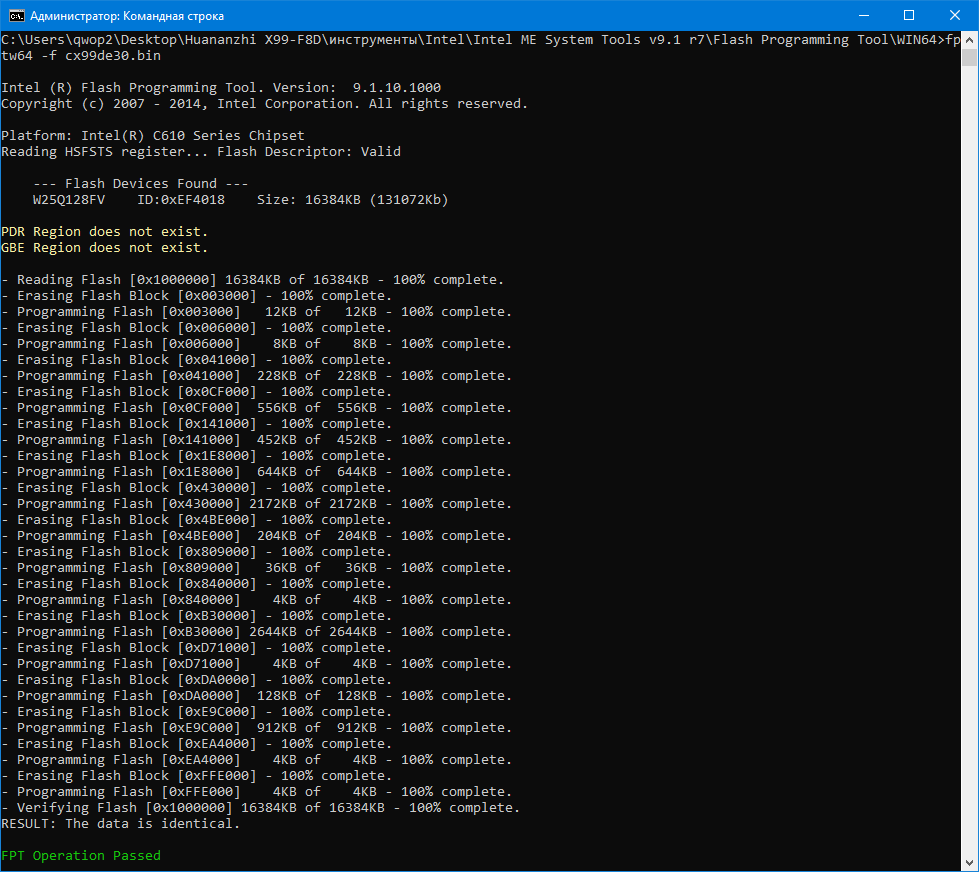Click 'Programming Flash [0xDA0000]' 128KB line
The width and height of the screenshot is (979, 872).
pos(257,696)
